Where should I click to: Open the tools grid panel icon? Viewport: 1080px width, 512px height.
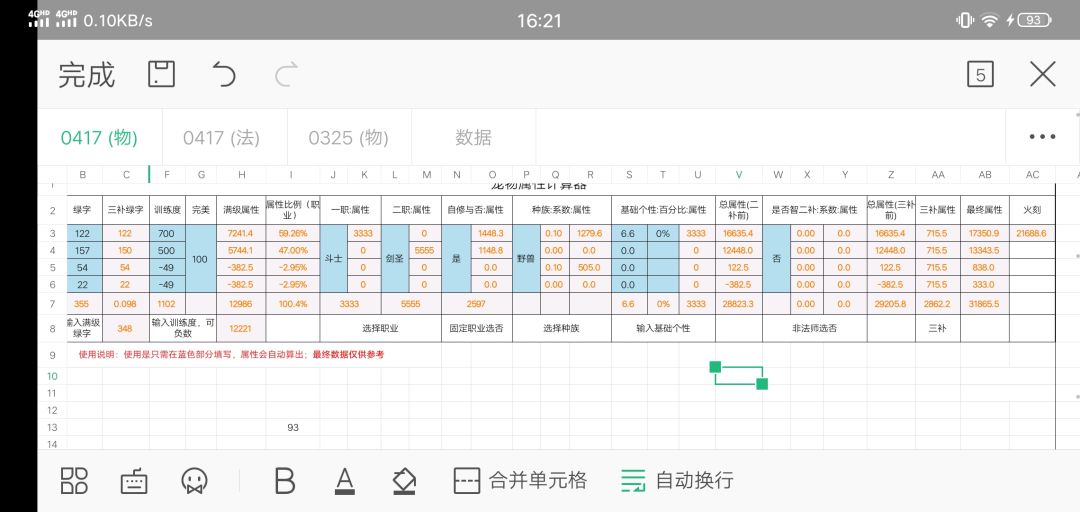click(74, 480)
